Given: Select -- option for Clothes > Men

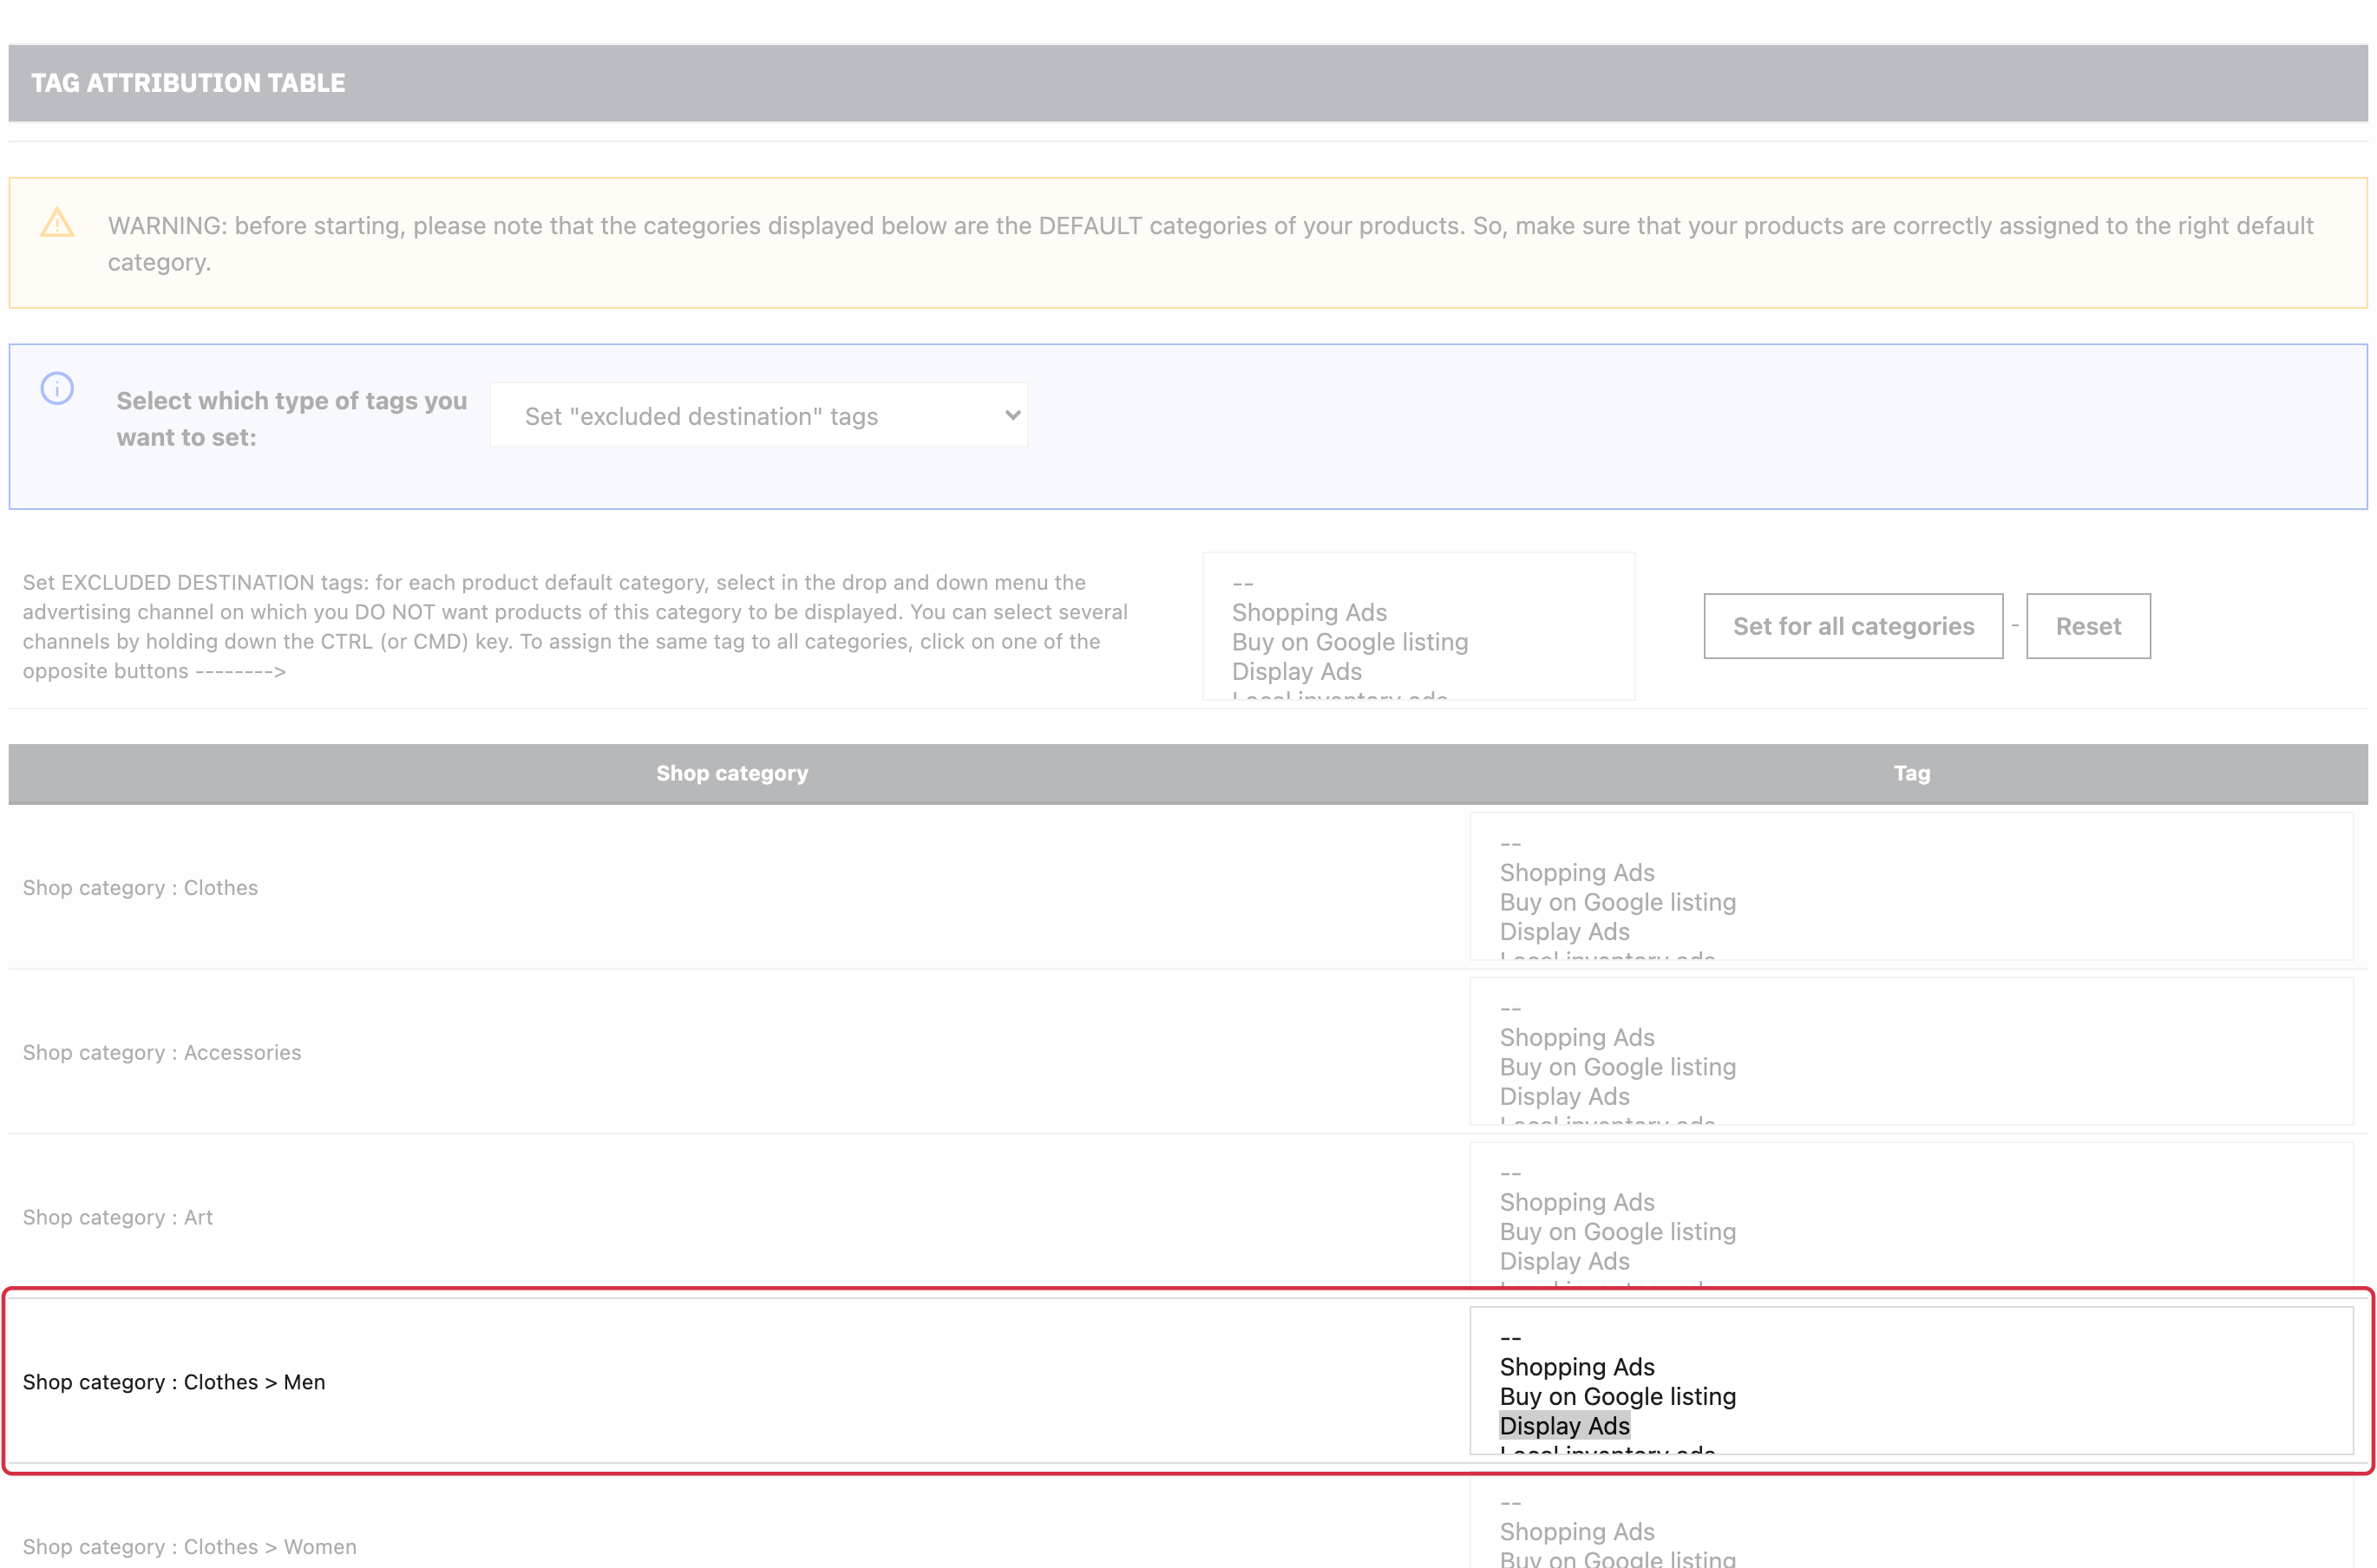Looking at the screenshot, I should click(1510, 1338).
